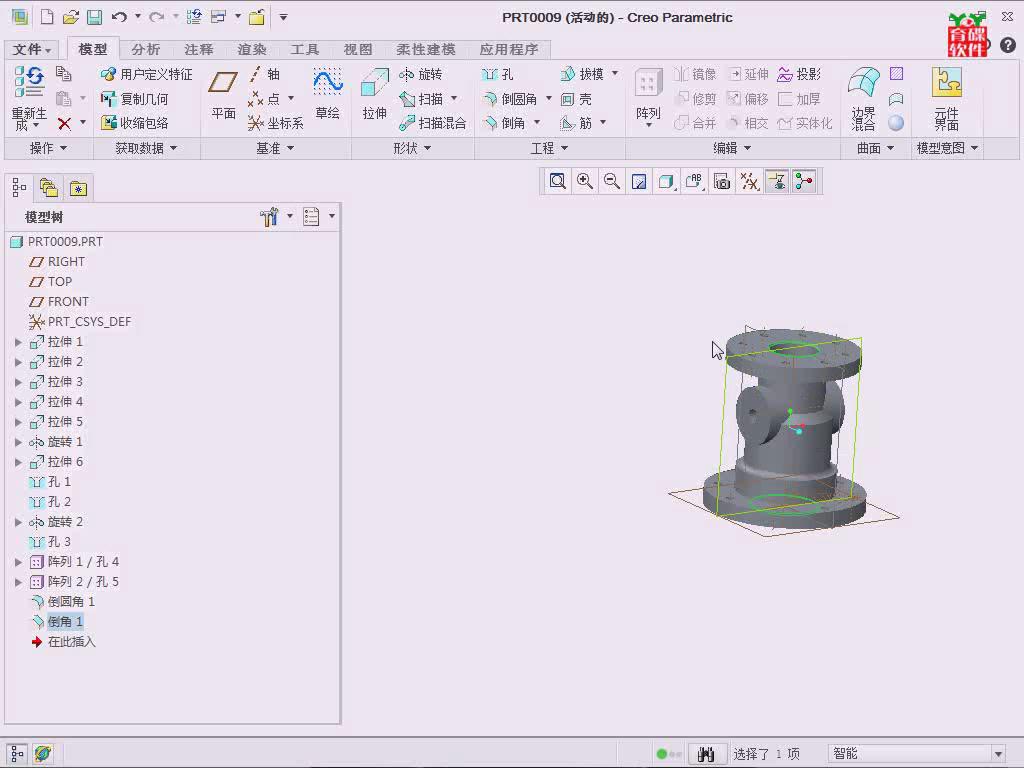Click the Sweep (扫描) tool
1024x768 pixels.
pos(421,99)
